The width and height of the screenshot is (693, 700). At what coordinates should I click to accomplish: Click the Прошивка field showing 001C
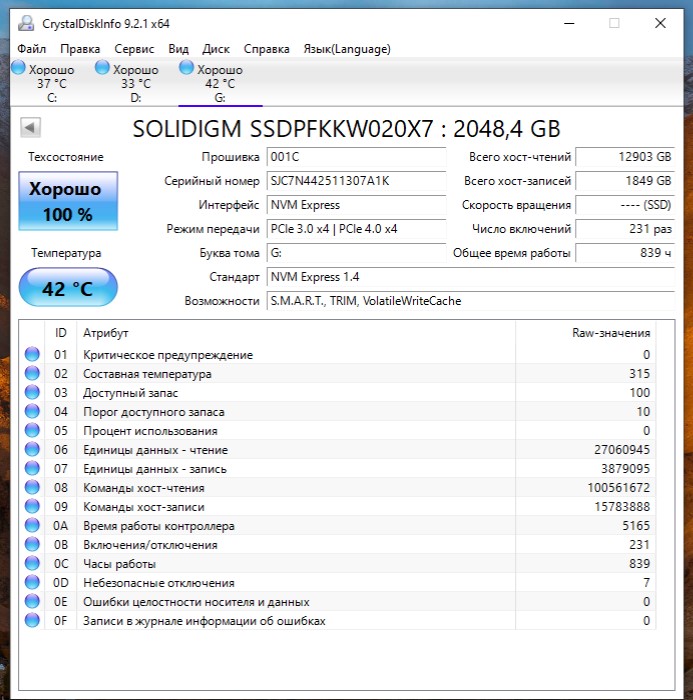pos(356,157)
